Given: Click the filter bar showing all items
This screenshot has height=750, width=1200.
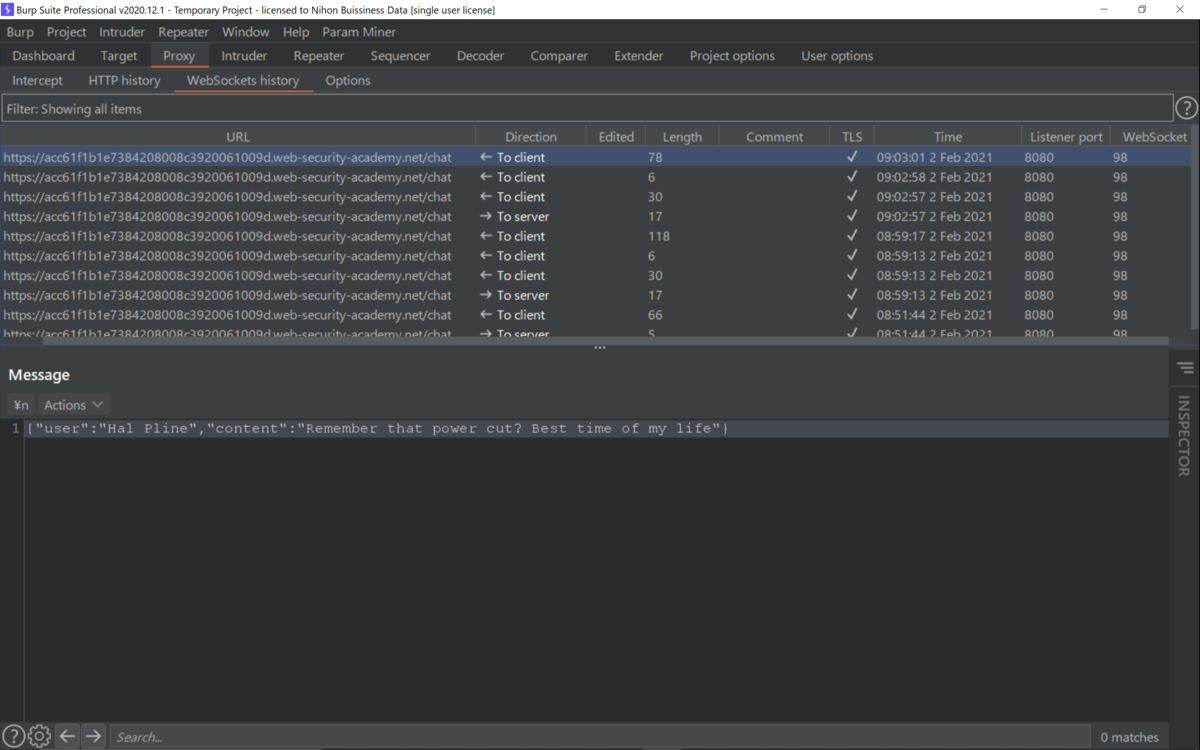Looking at the screenshot, I should pyautogui.click(x=587, y=109).
